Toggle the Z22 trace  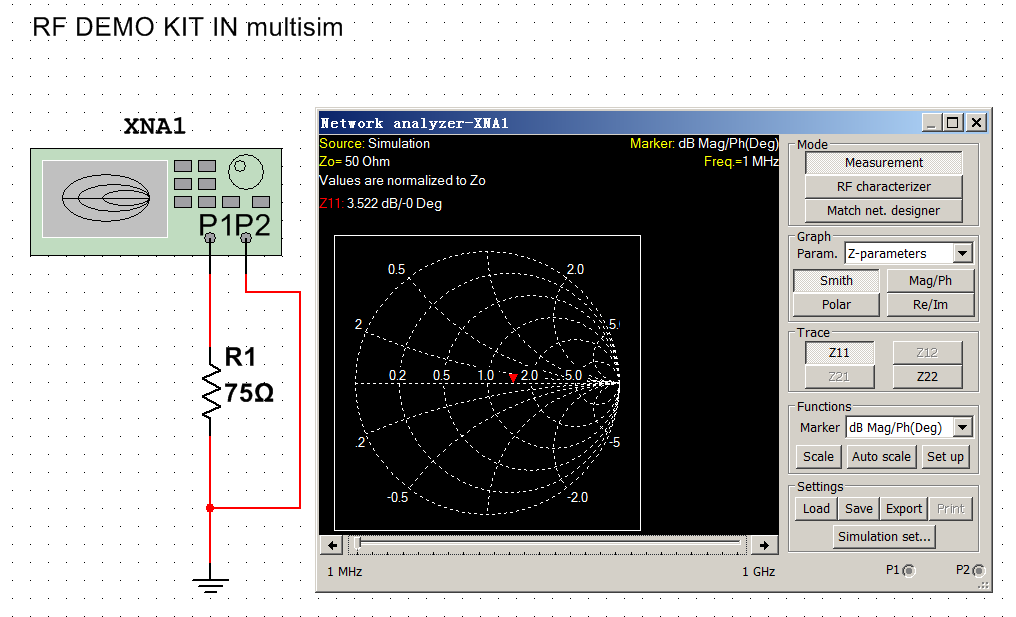(927, 377)
